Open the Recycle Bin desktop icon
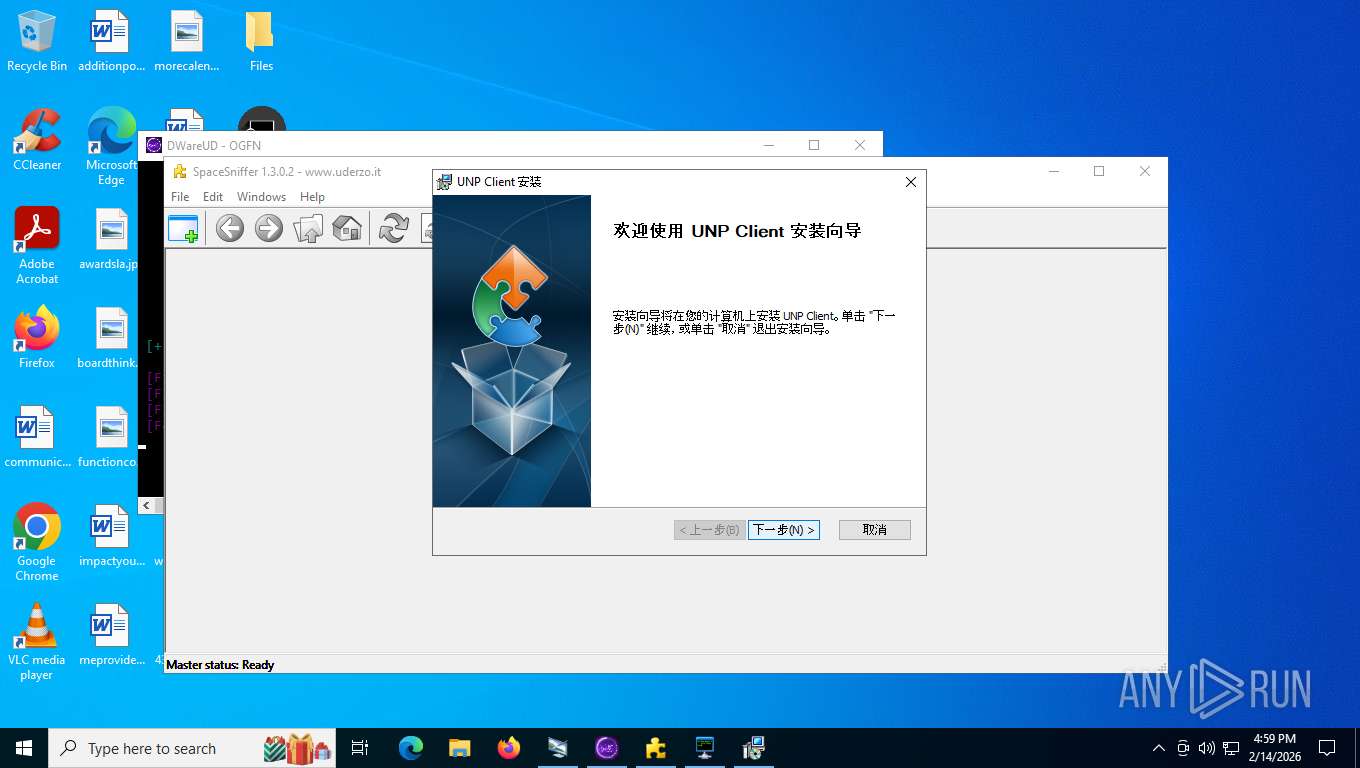The image size is (1360, 768). click(x=37, y=42)
